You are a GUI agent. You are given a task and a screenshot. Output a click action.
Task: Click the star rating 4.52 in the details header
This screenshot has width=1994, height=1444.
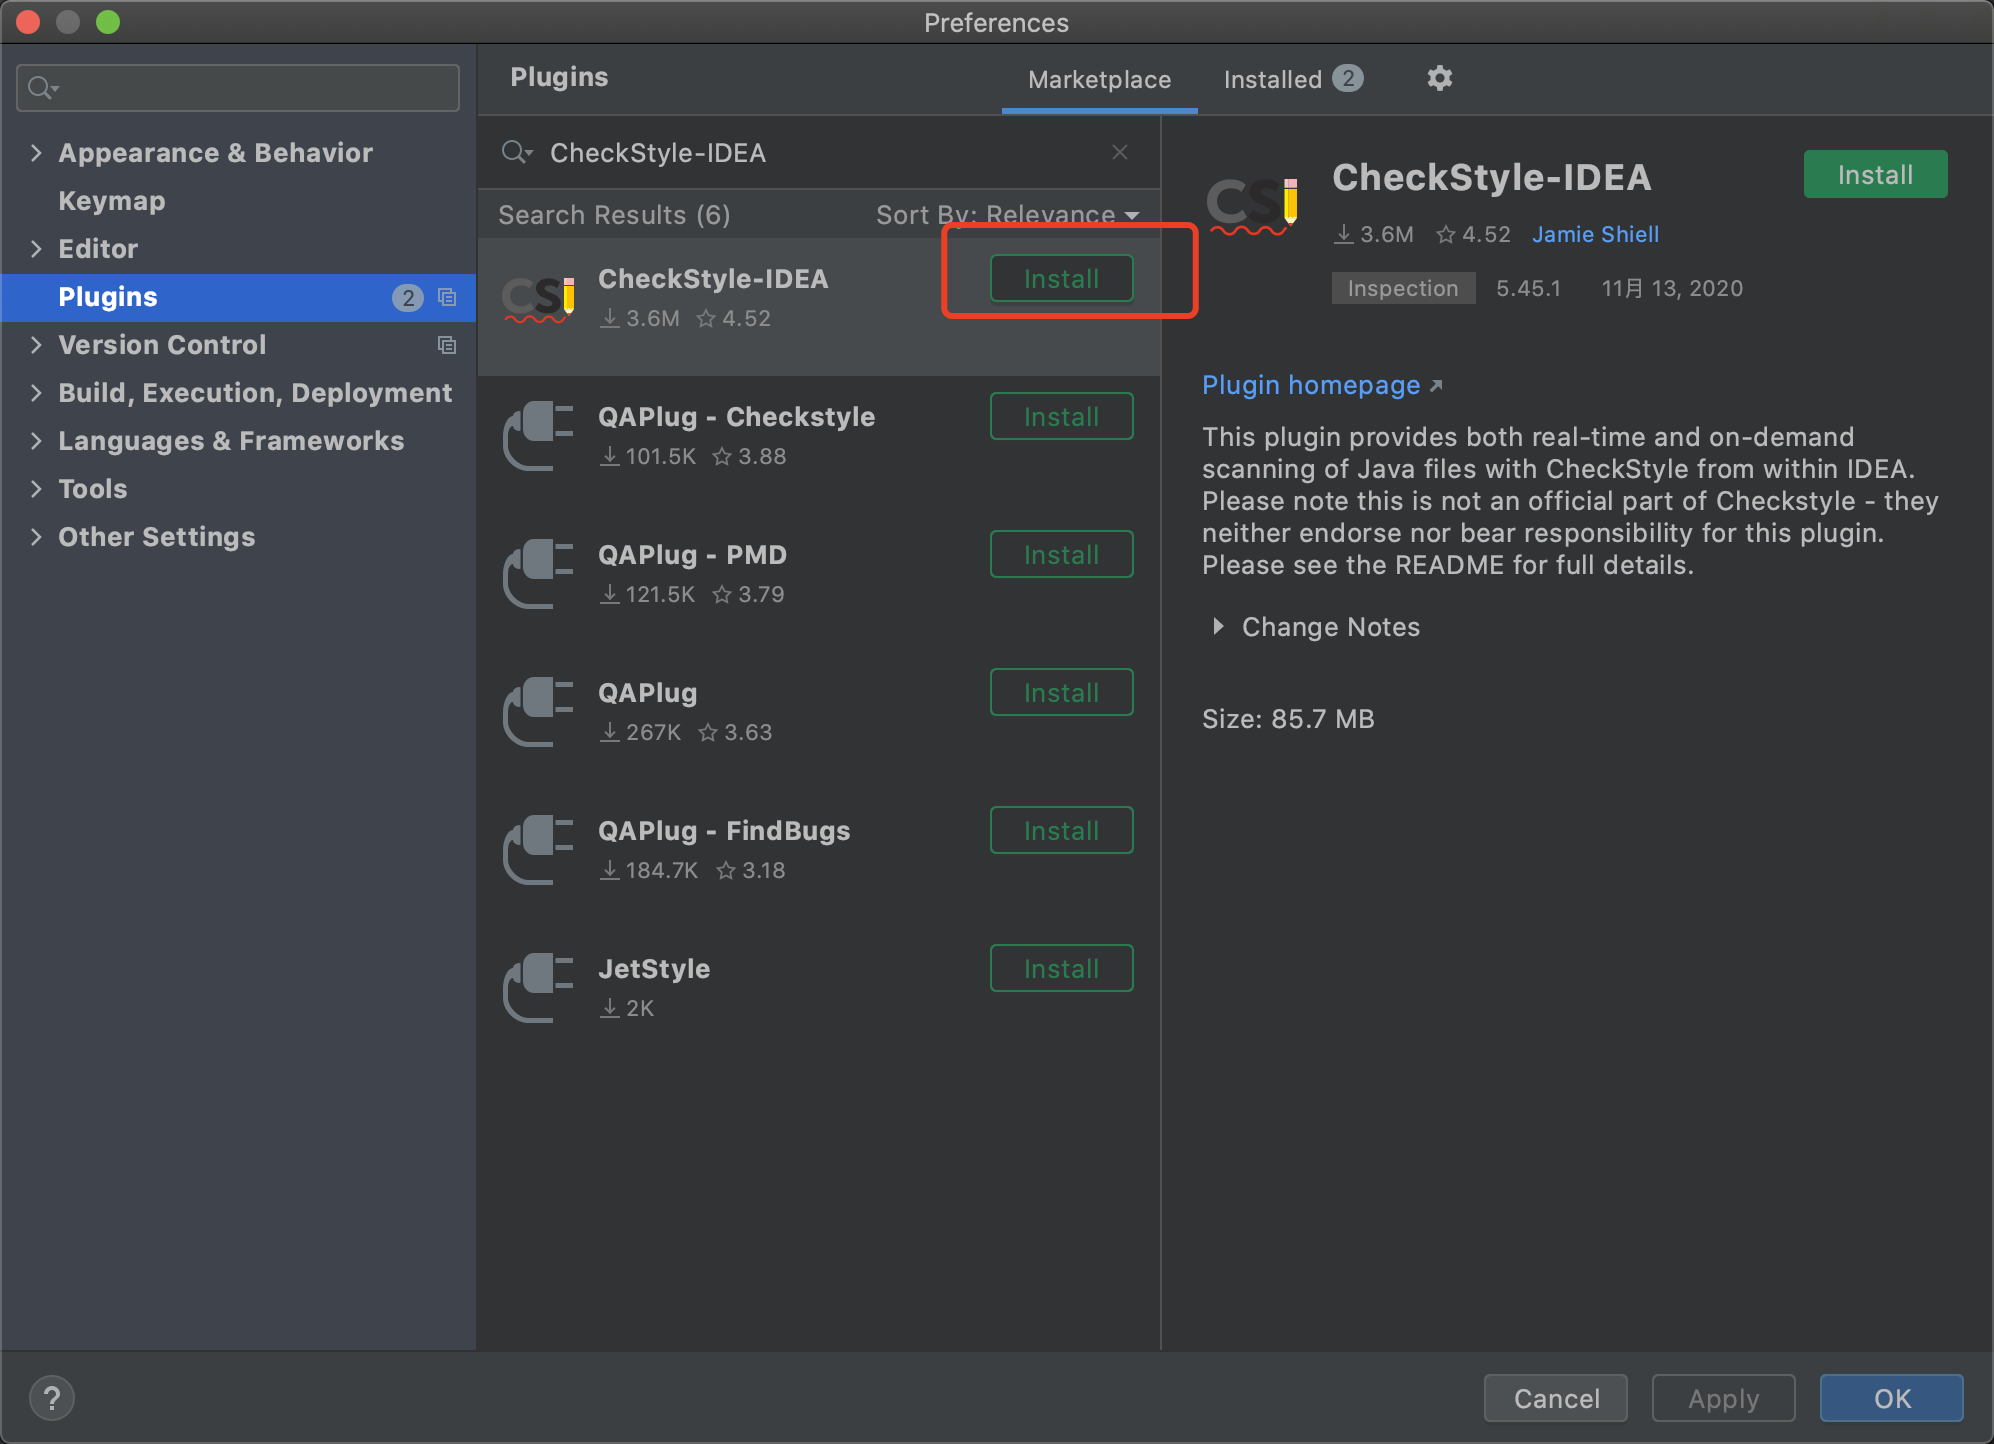(1473, 234)
